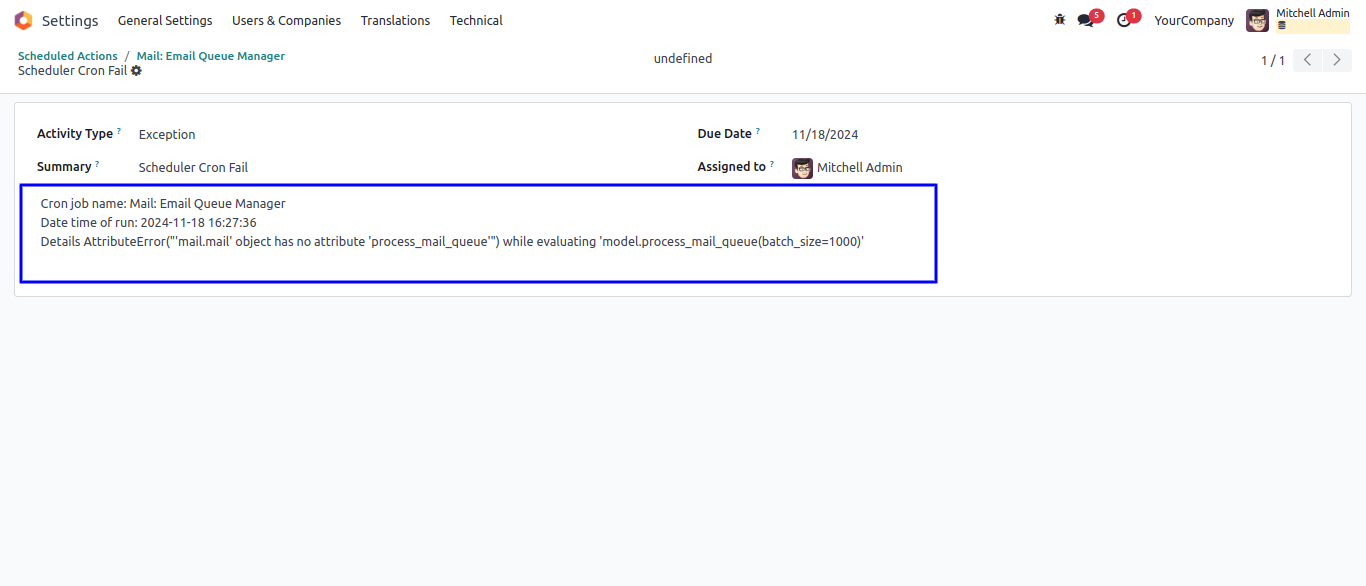
Task: Edit the Due Date 11/18/2024
Action: [x=825, y=135]
